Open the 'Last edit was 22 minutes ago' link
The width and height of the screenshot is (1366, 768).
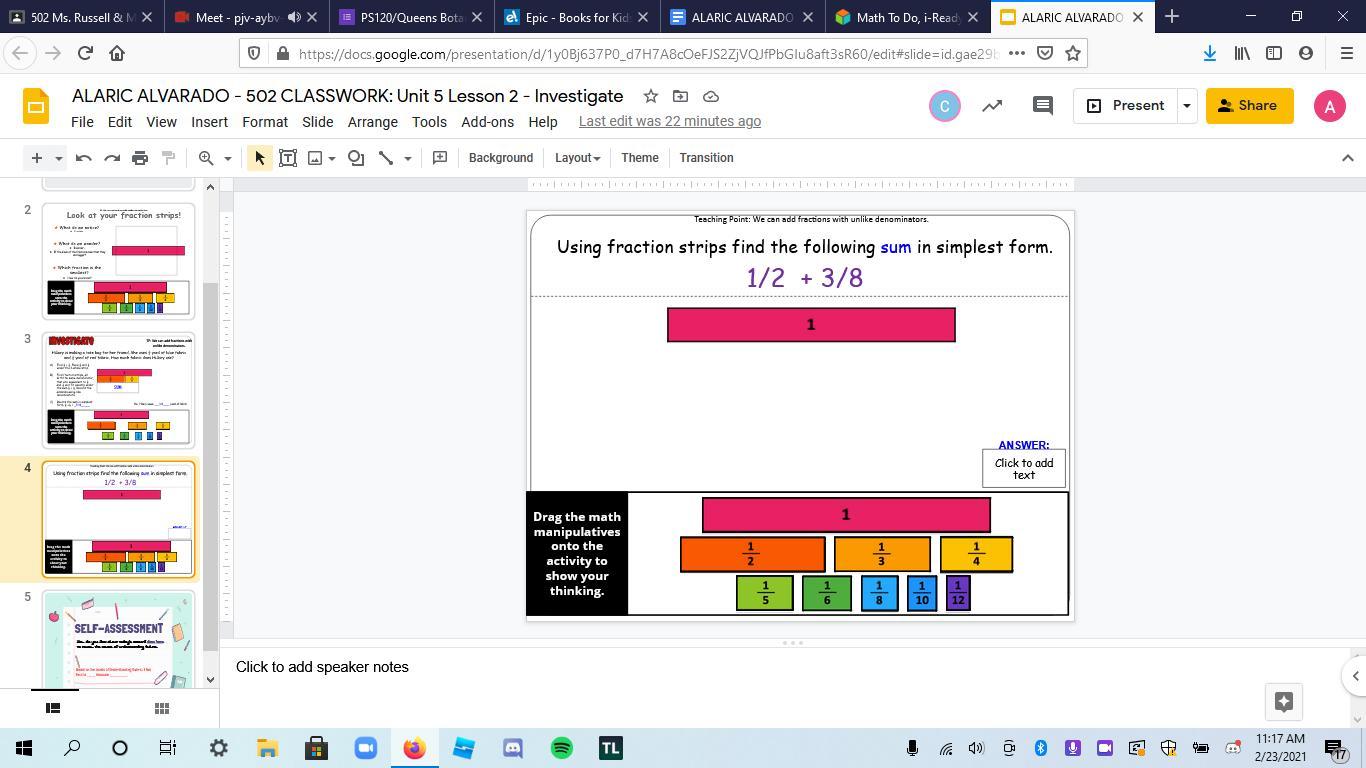(x=669, y=122)
